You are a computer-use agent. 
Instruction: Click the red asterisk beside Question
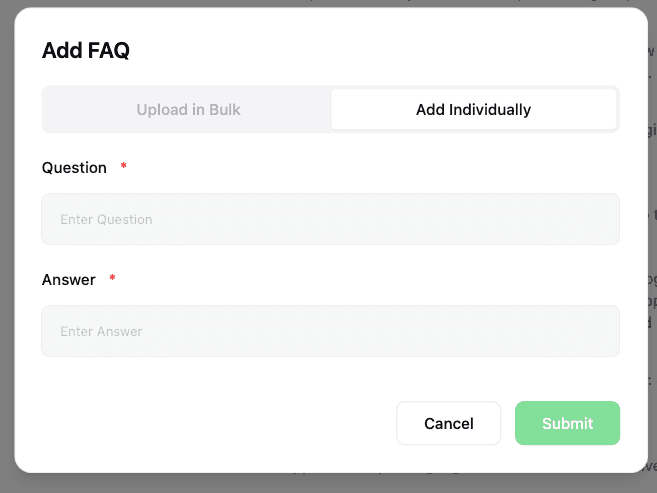[x=123, y=168]
